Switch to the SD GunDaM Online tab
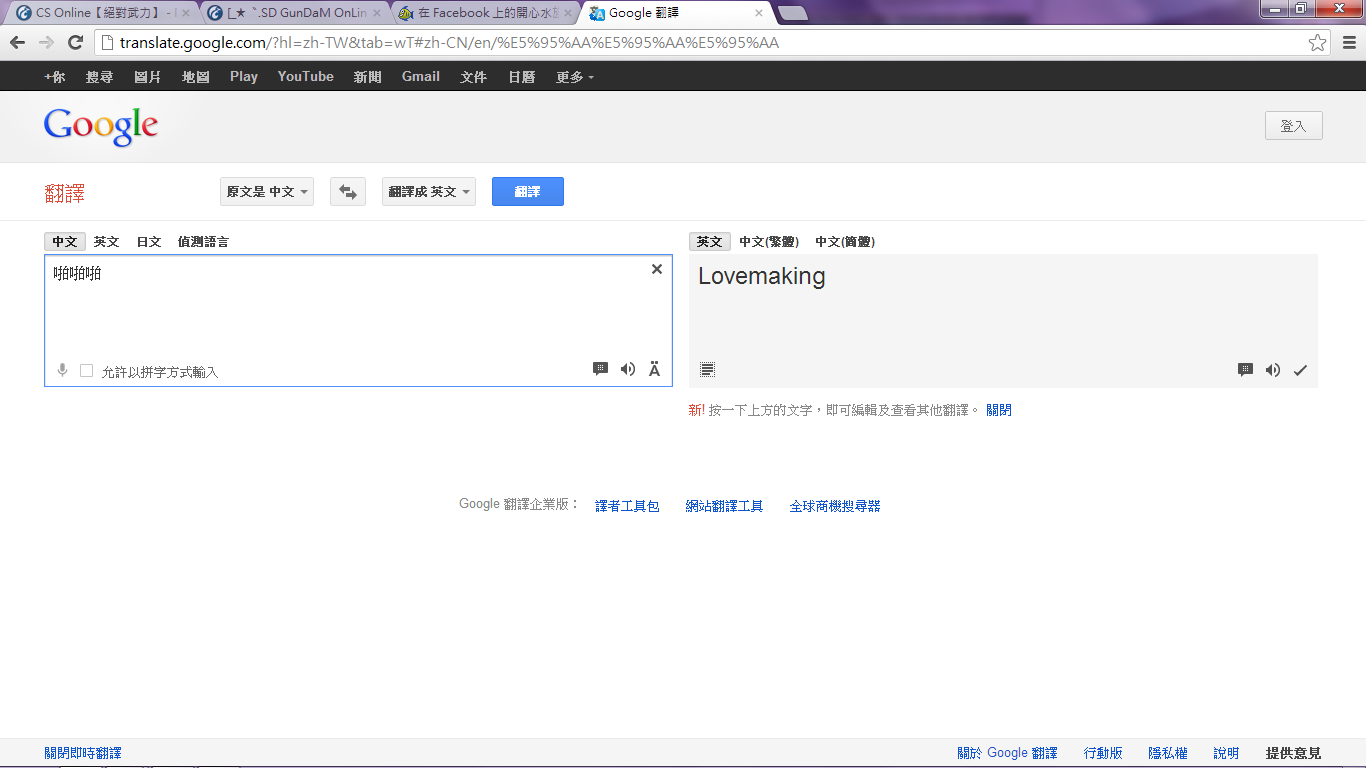This screenshot has height=768, width=1366. [x=294, y=14]
